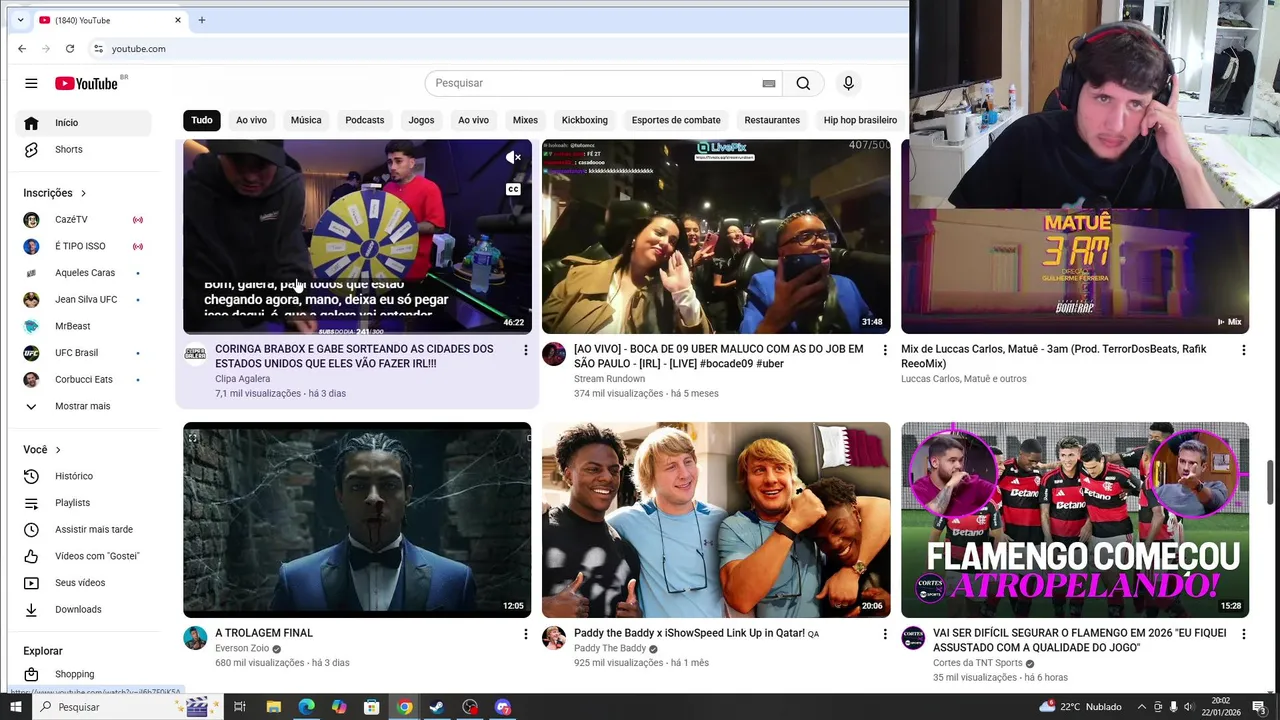
Task: Expand the Você section chevron
Action: [x=58, y=450]
